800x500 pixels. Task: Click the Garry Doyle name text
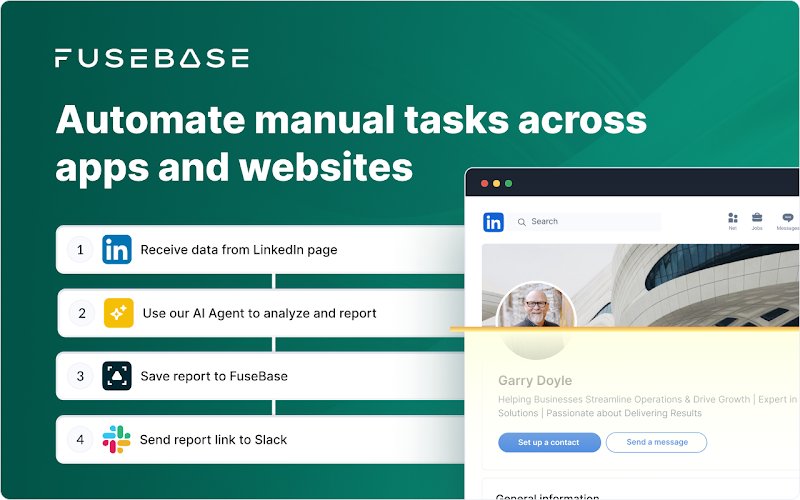point(535,381)
